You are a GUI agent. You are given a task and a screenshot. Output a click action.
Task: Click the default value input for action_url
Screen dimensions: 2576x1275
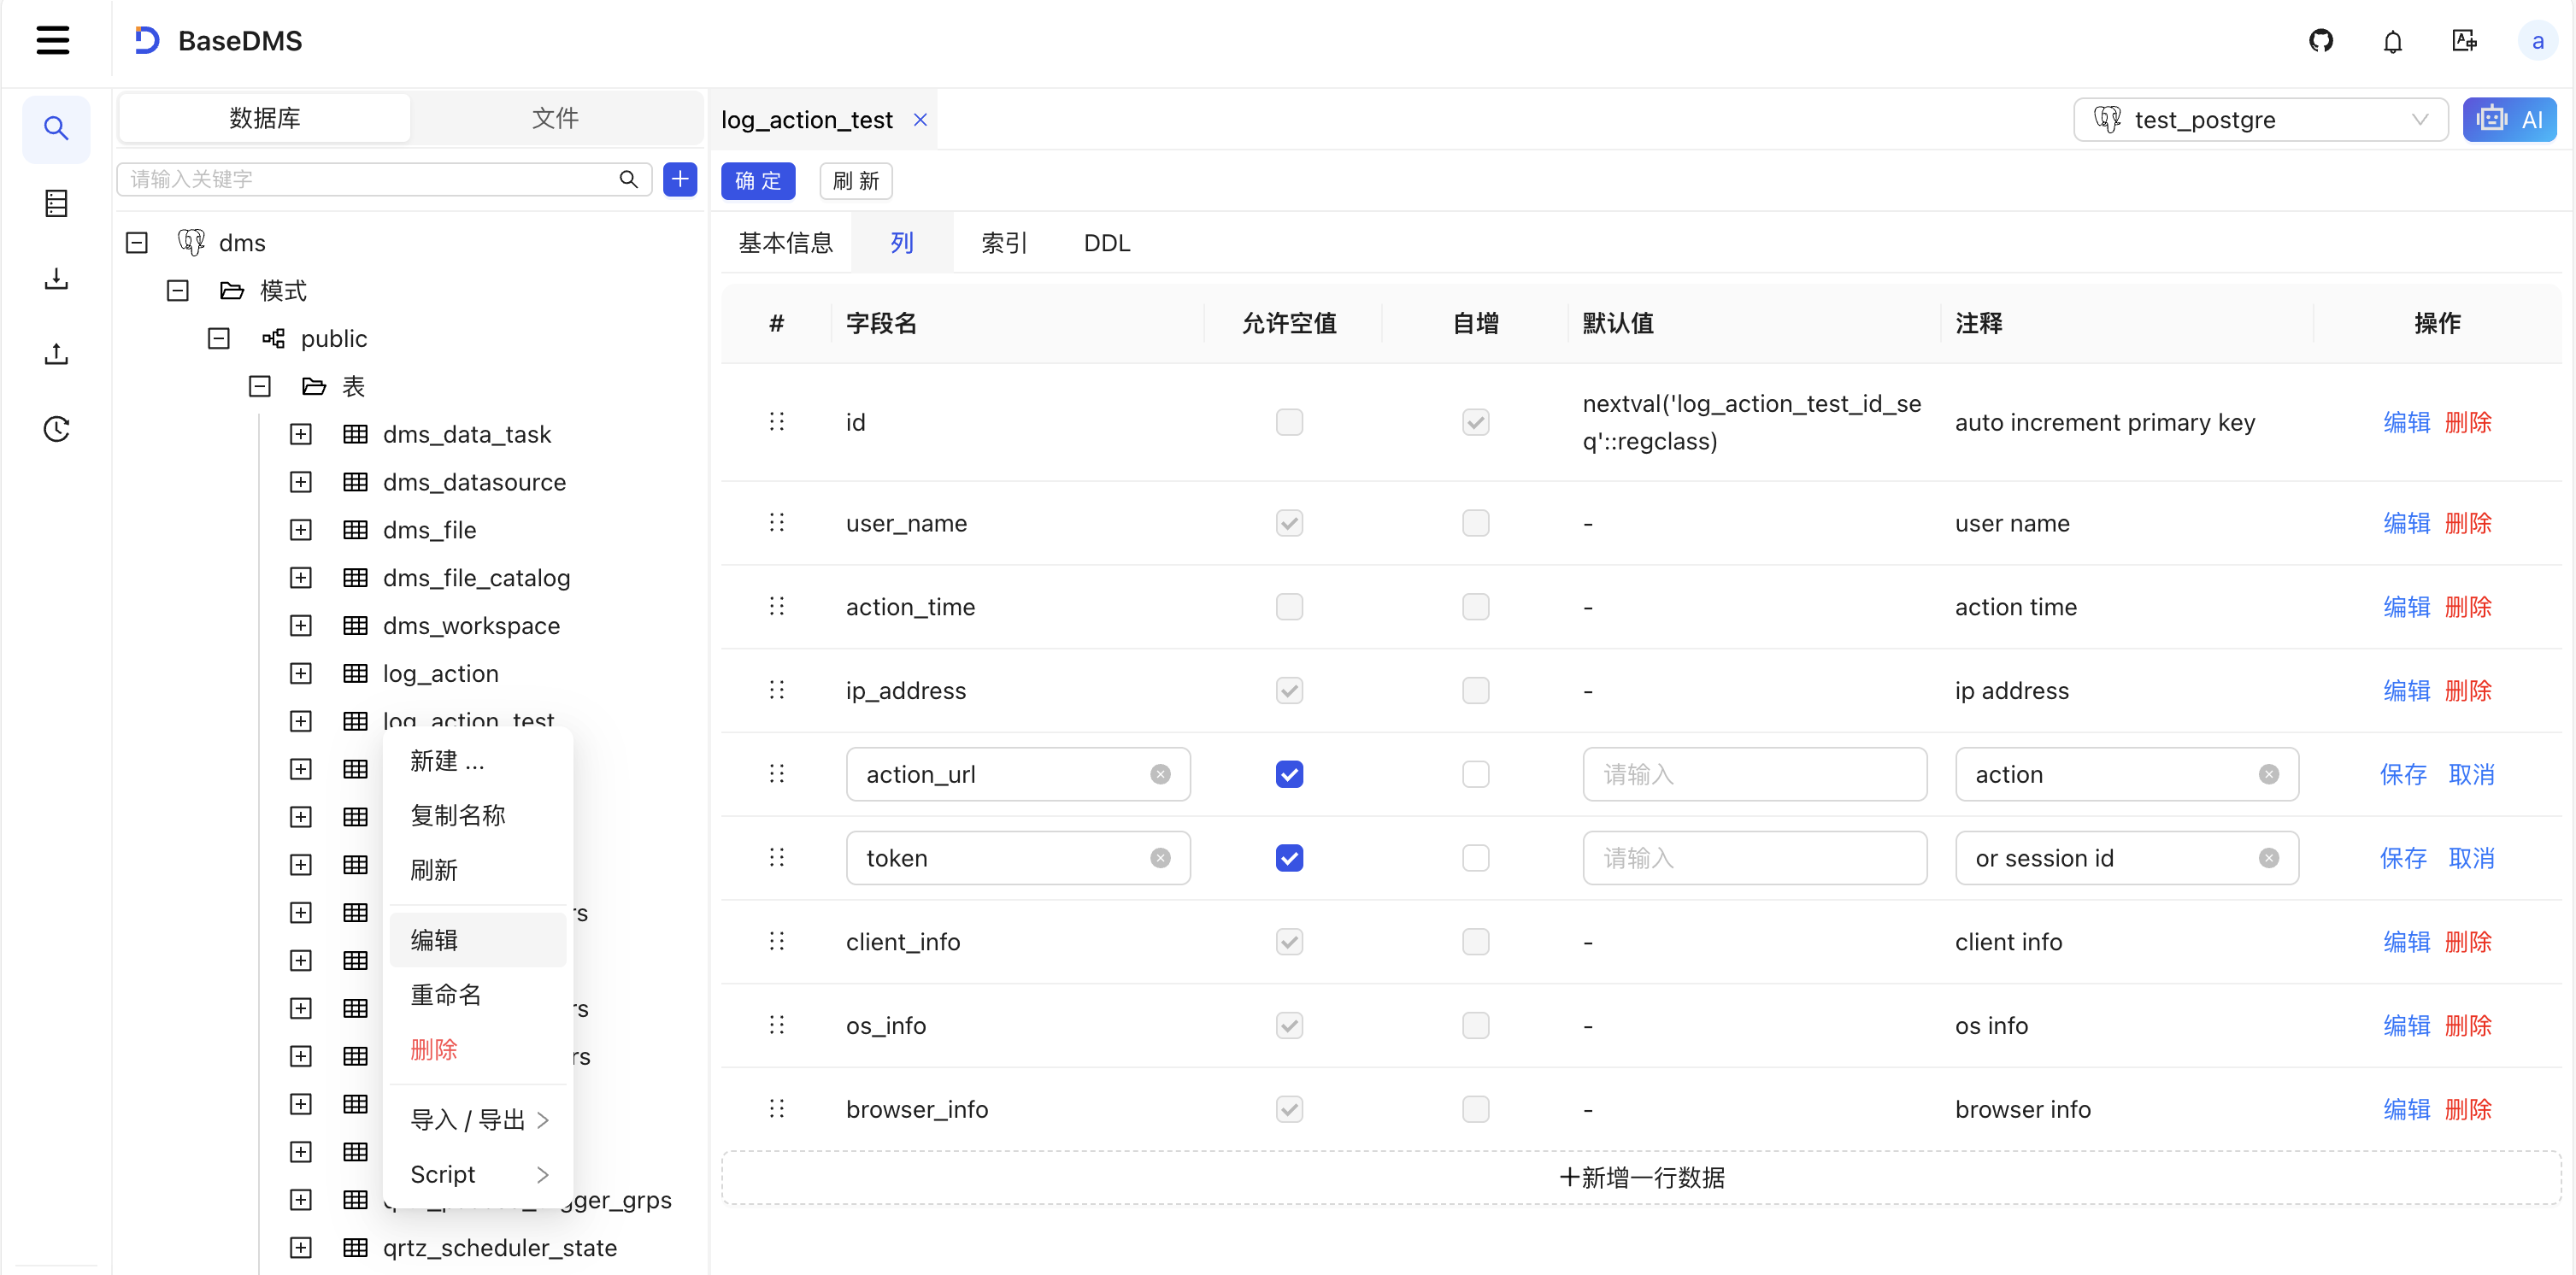1753,774
